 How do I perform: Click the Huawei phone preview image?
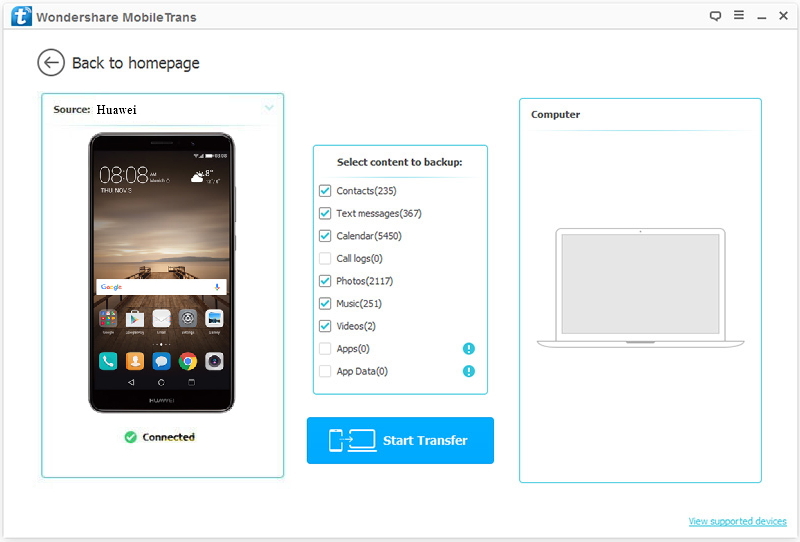pos(162,273)
